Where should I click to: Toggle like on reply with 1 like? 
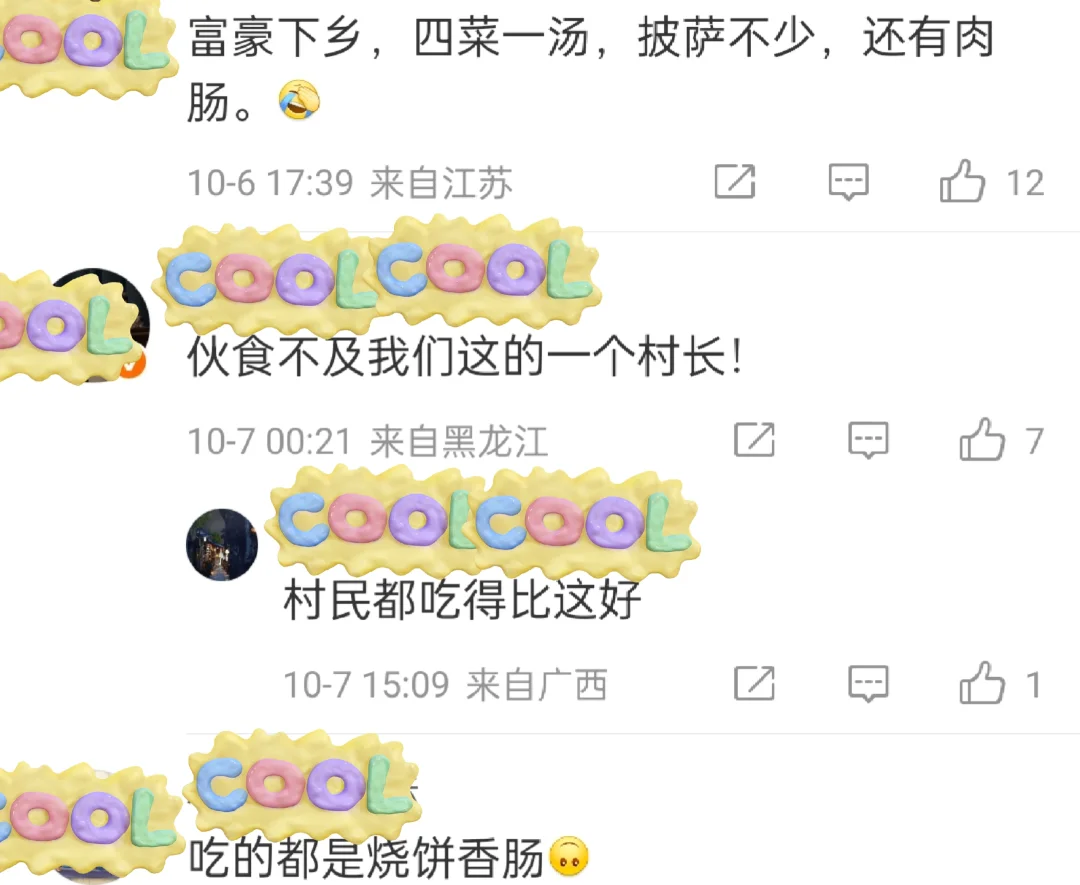pos(982,683)
